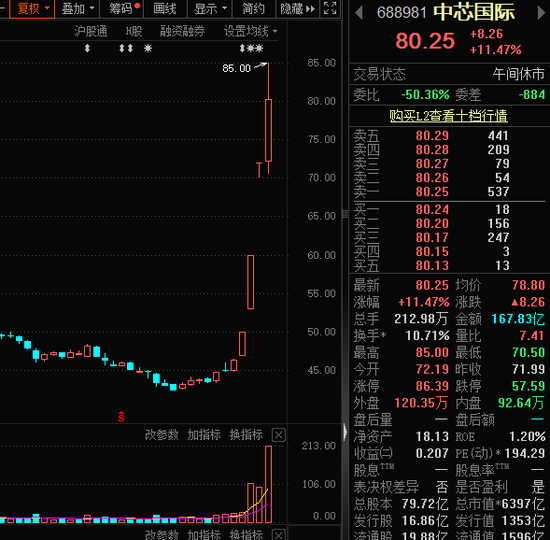550x540 pixels.
Task: Click the 均价 value 78.80
Action: coord(528,285)
